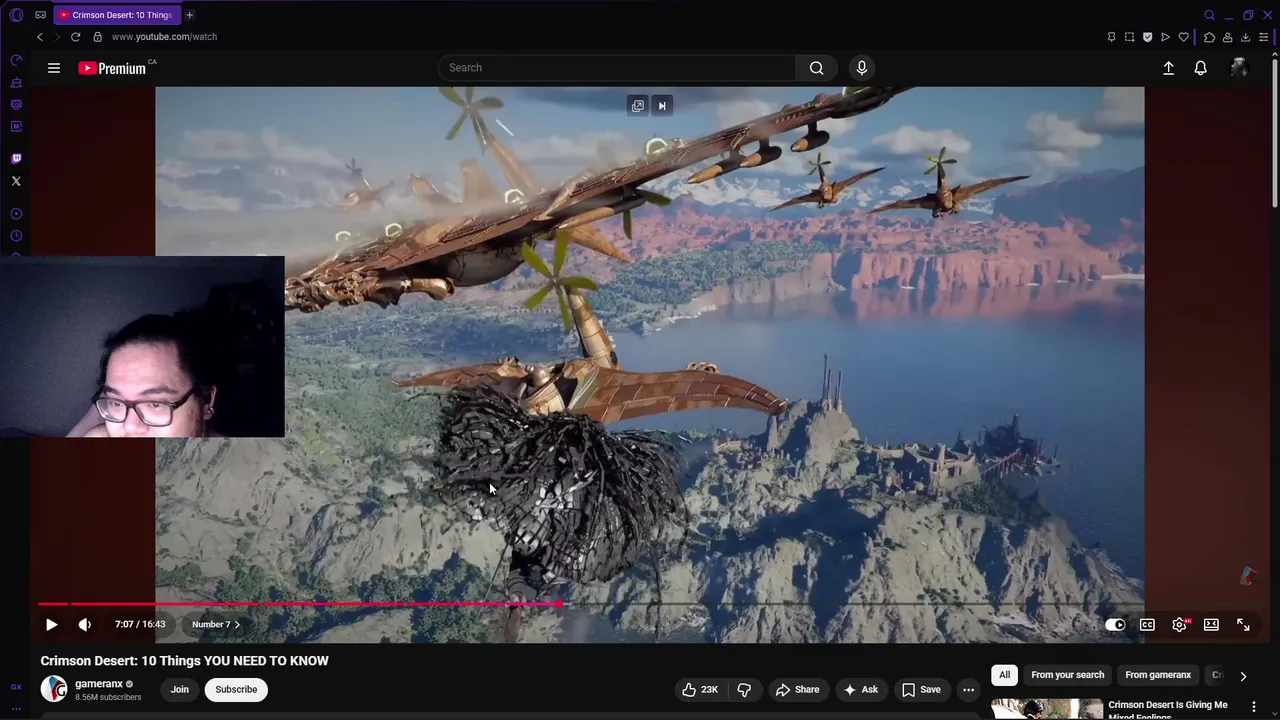Open a new browser tab
Viewport: 1280px width, 720px height.
[189, 15]
